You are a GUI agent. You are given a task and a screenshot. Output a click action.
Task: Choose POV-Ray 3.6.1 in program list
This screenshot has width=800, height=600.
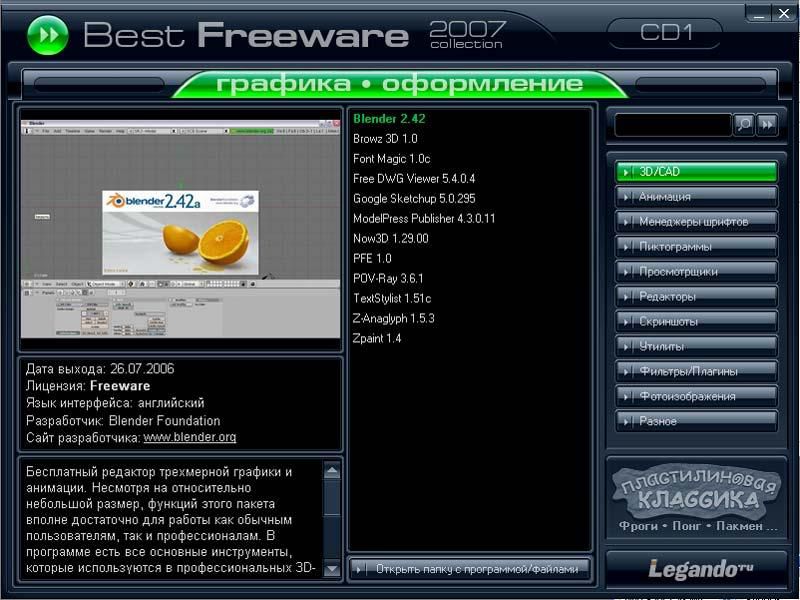coord(388,279)
